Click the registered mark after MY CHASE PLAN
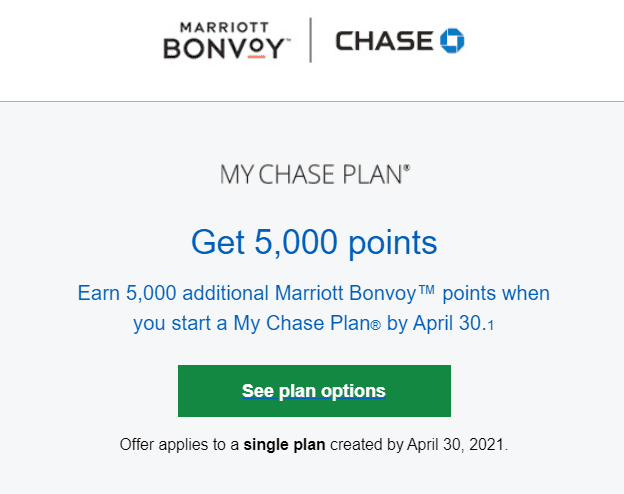This screenshot has height=494, width=624. point(407,168)
